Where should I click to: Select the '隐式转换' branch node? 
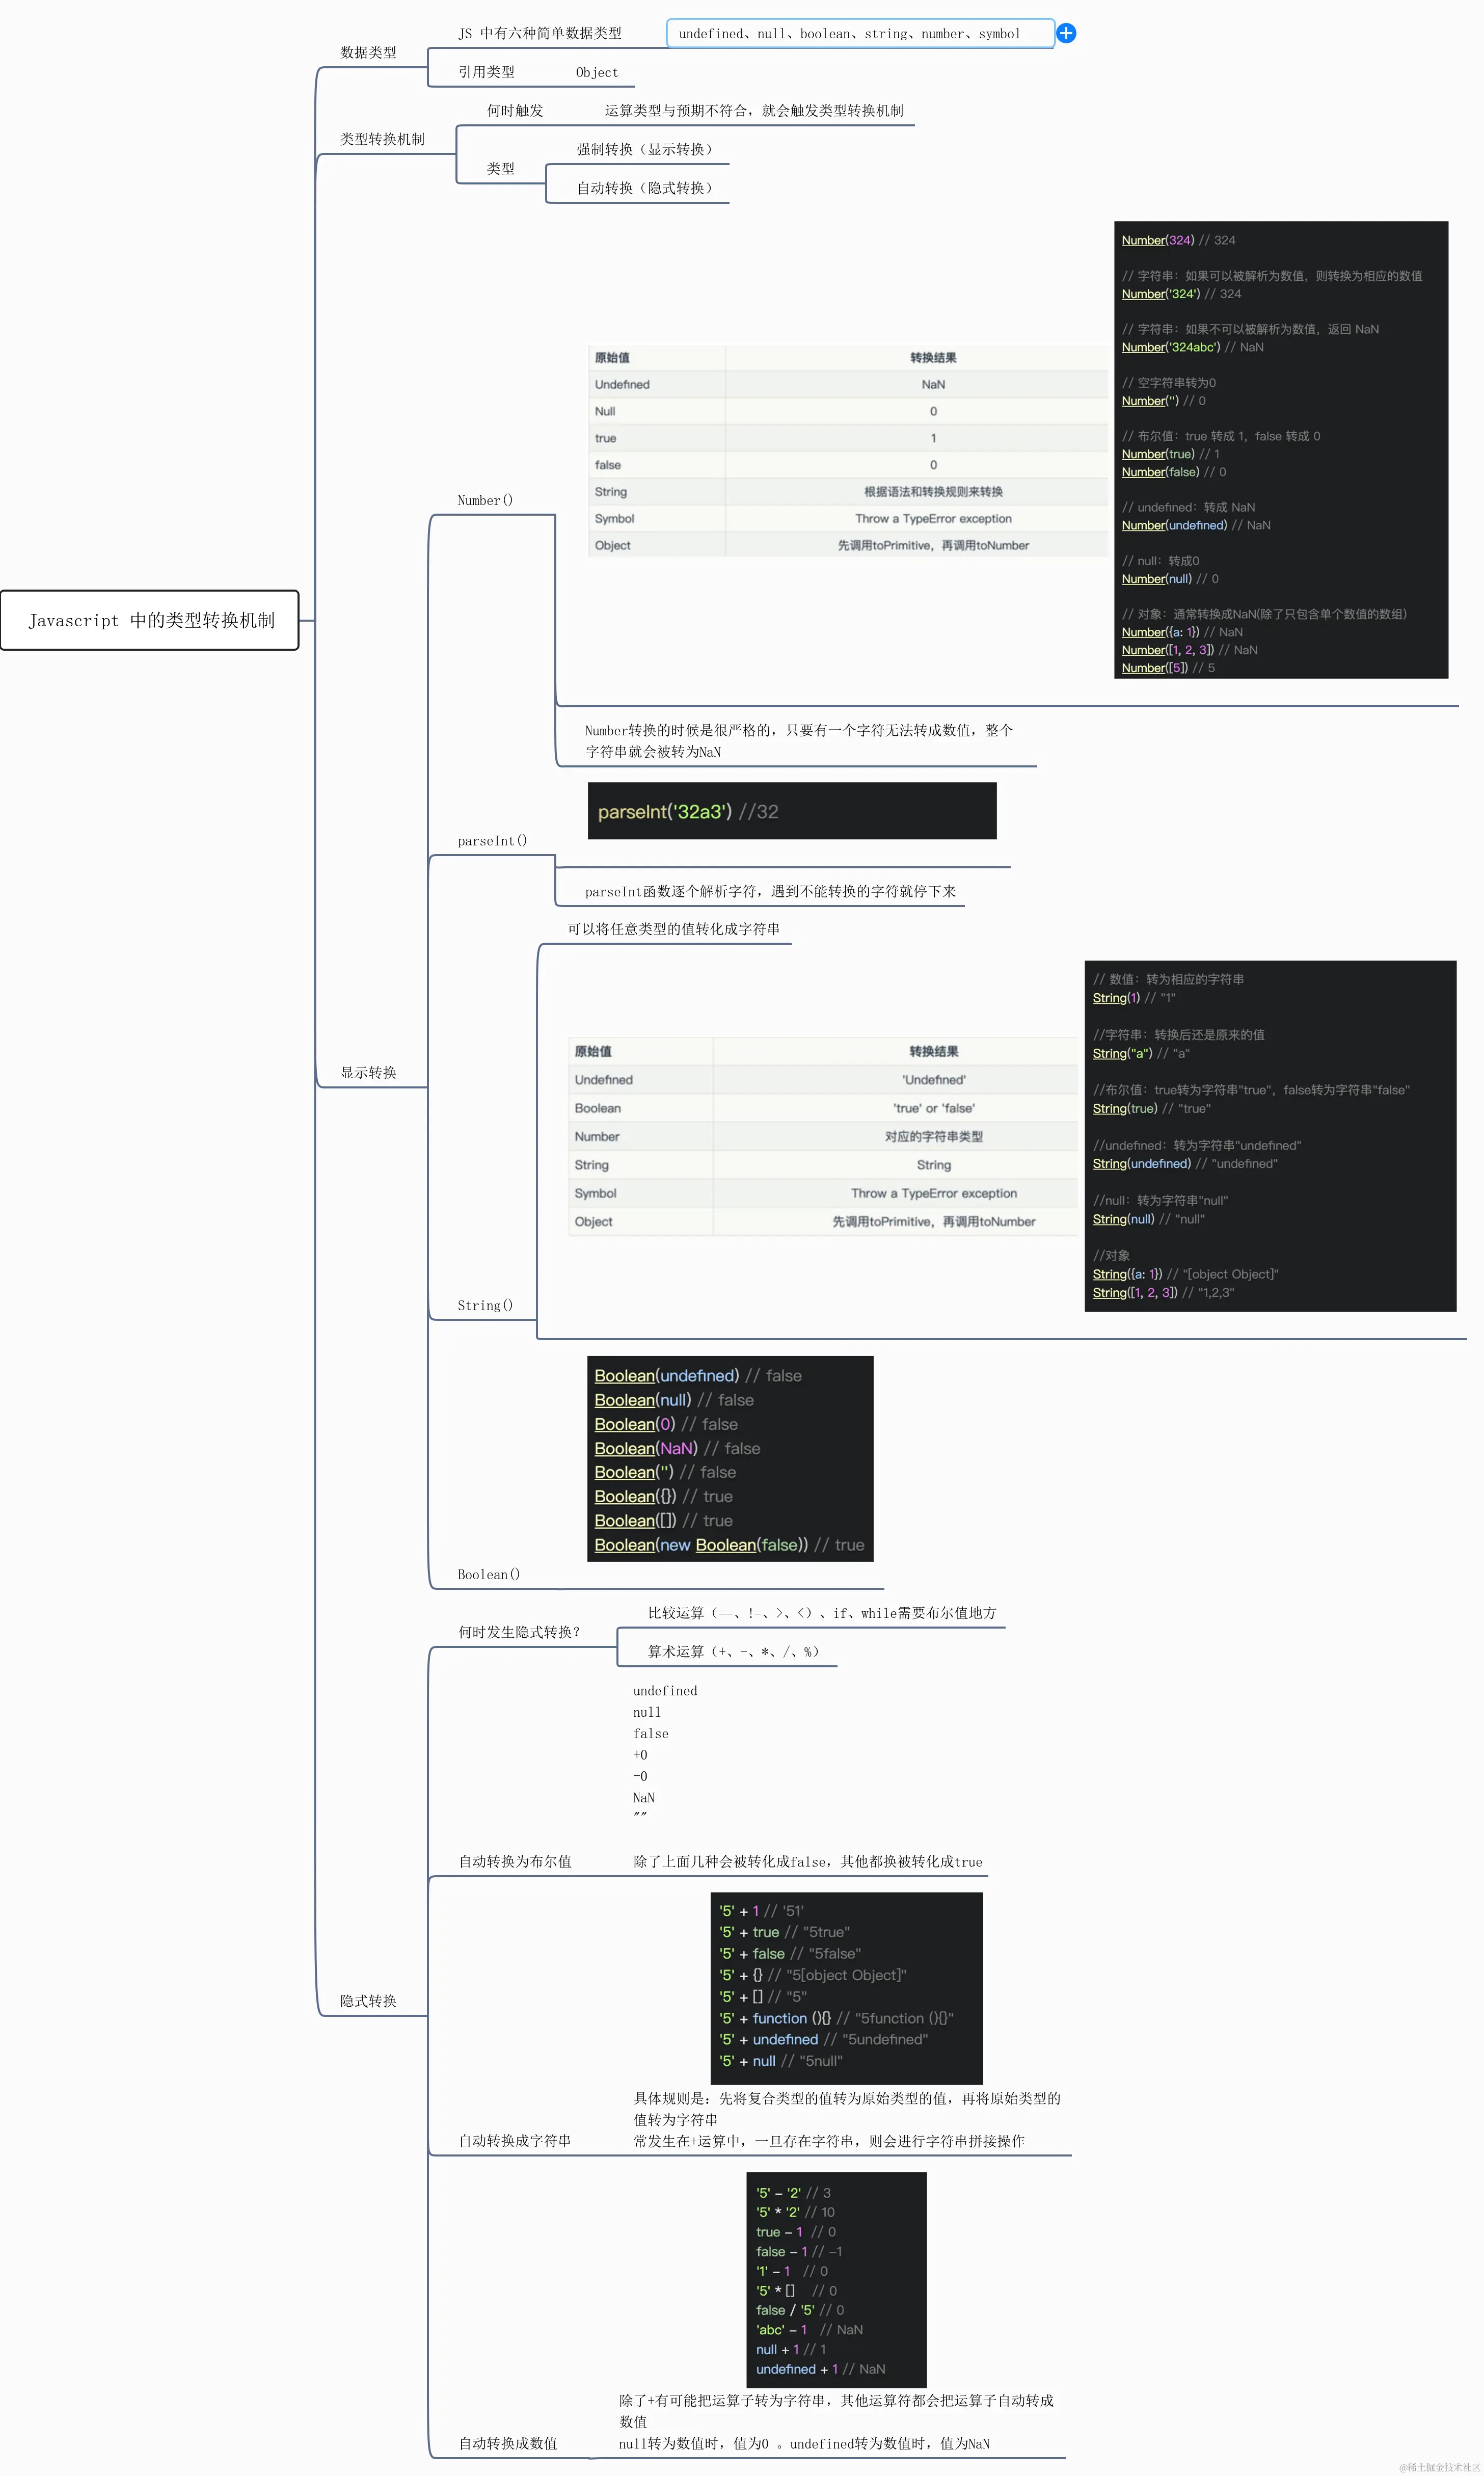pos(368,2001)
